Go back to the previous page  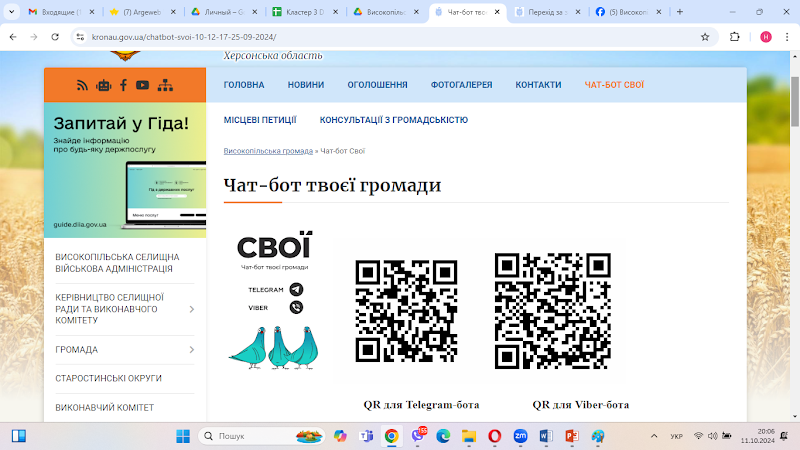(x=13, y=37)
